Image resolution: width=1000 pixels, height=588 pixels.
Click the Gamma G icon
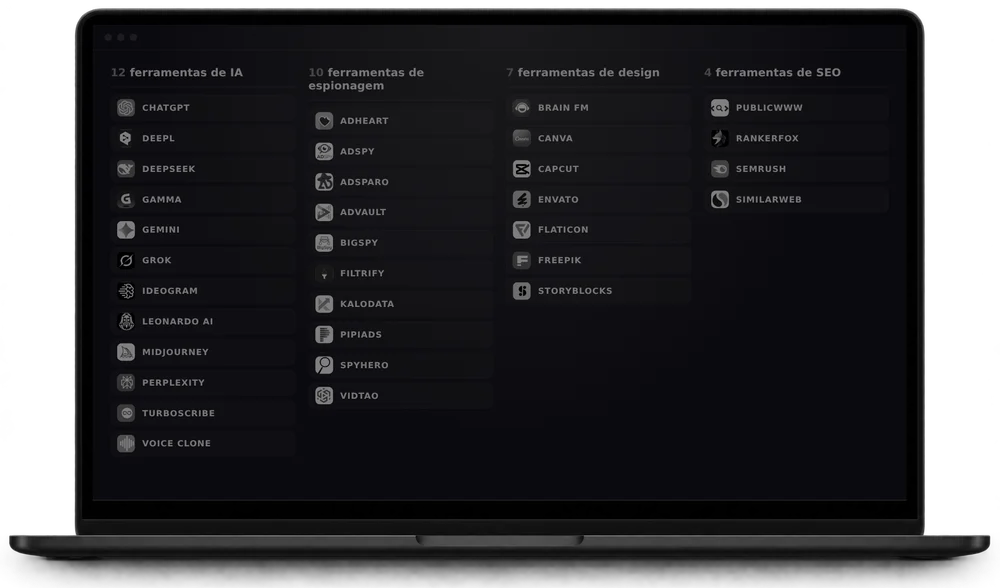(126, 199)
